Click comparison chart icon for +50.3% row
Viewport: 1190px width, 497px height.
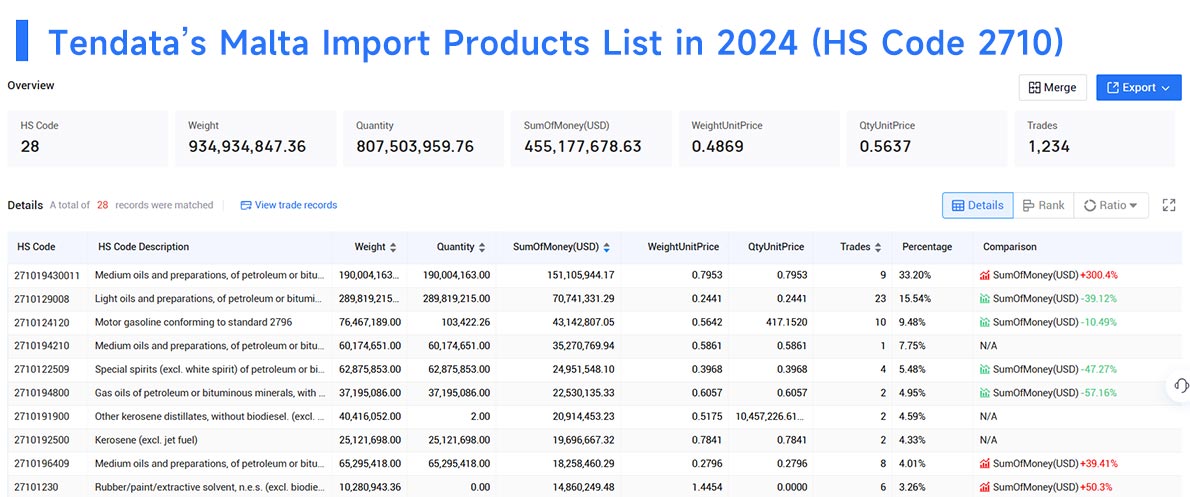coord(985,486)
